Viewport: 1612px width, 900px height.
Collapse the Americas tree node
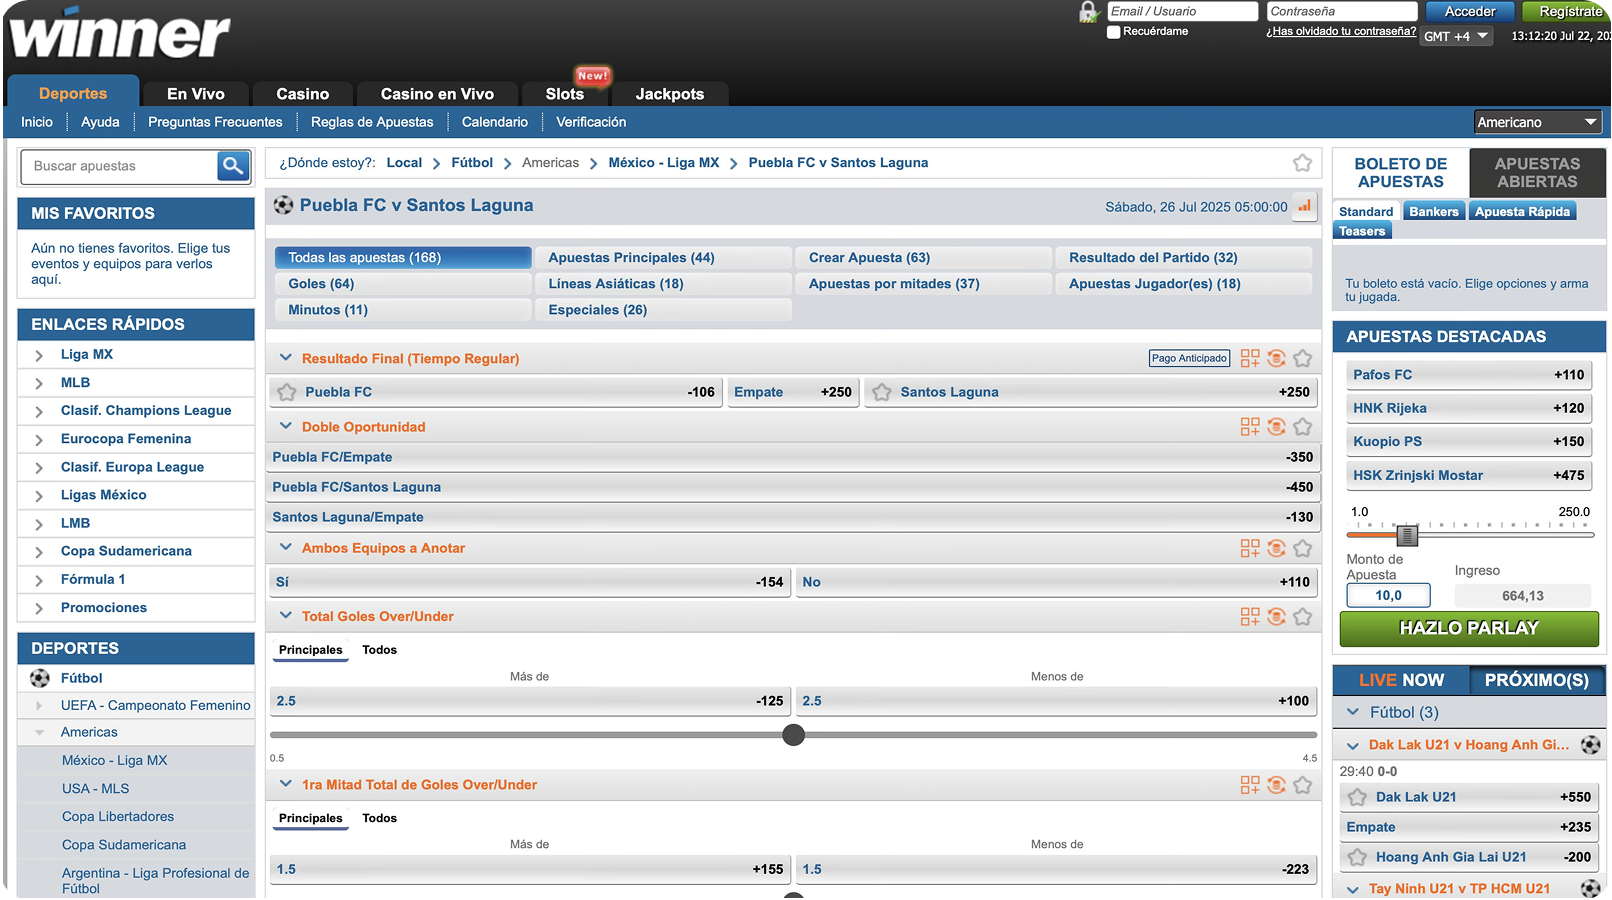(40, 733)
